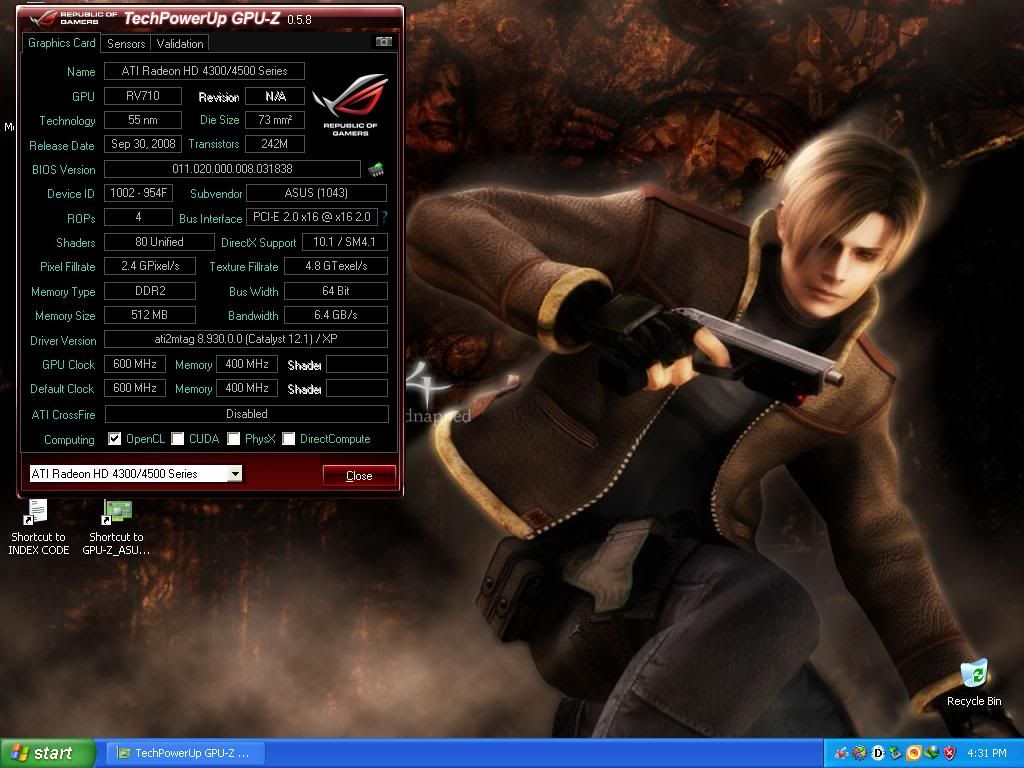Click TechPowerUp GPU-Z taskbar button
This screenshot has width=1024, height=768.
pyautogui.click(x=184, y=753)
